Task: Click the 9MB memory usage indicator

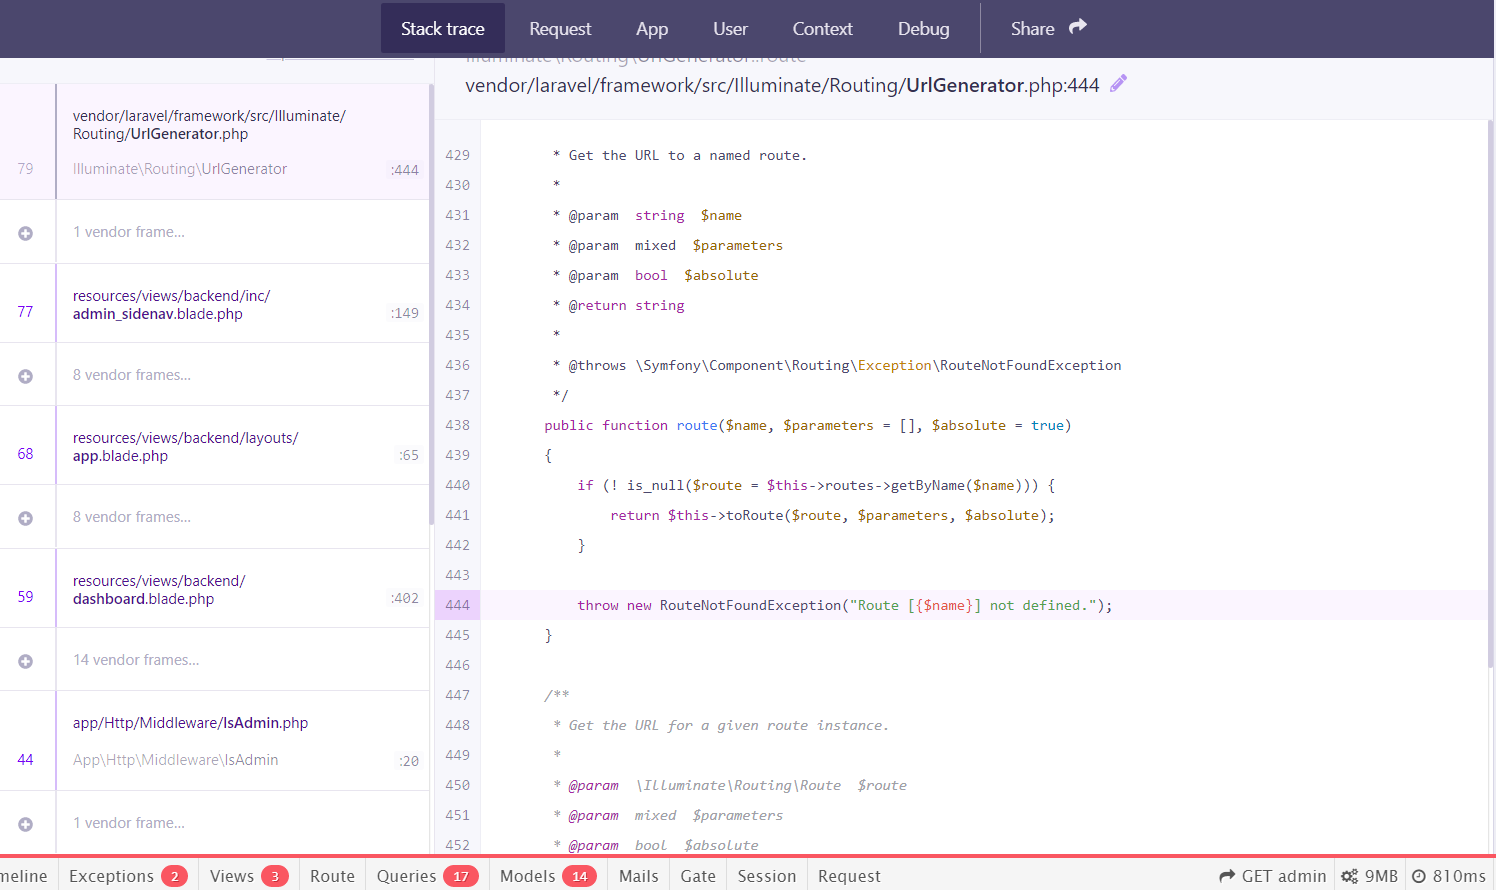Action: 1369,876
